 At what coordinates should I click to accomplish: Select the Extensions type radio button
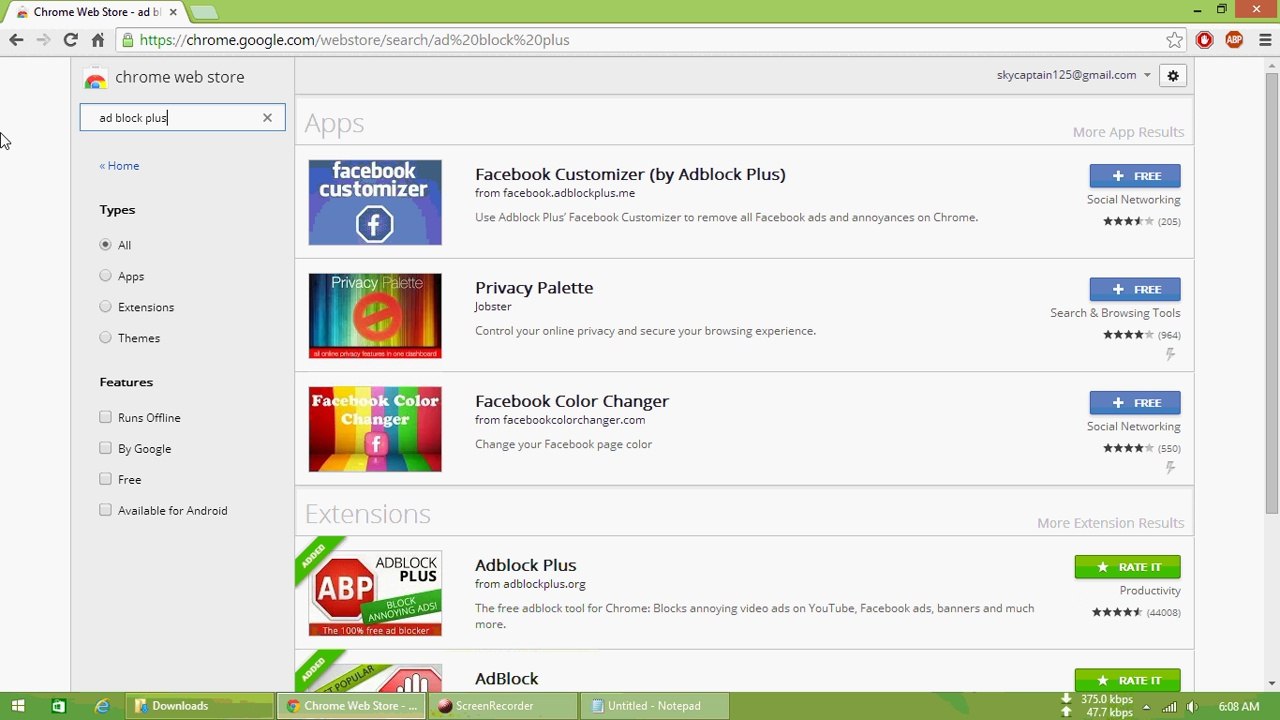105,307
